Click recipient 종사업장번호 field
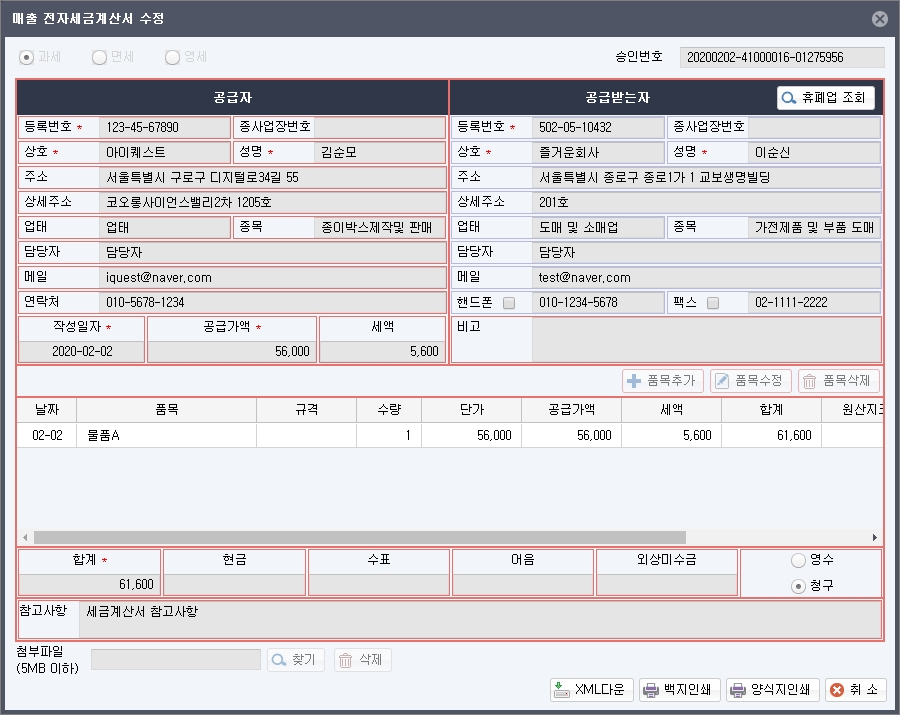Viewport: 900px width, 715px height. [x=814, y=127]
